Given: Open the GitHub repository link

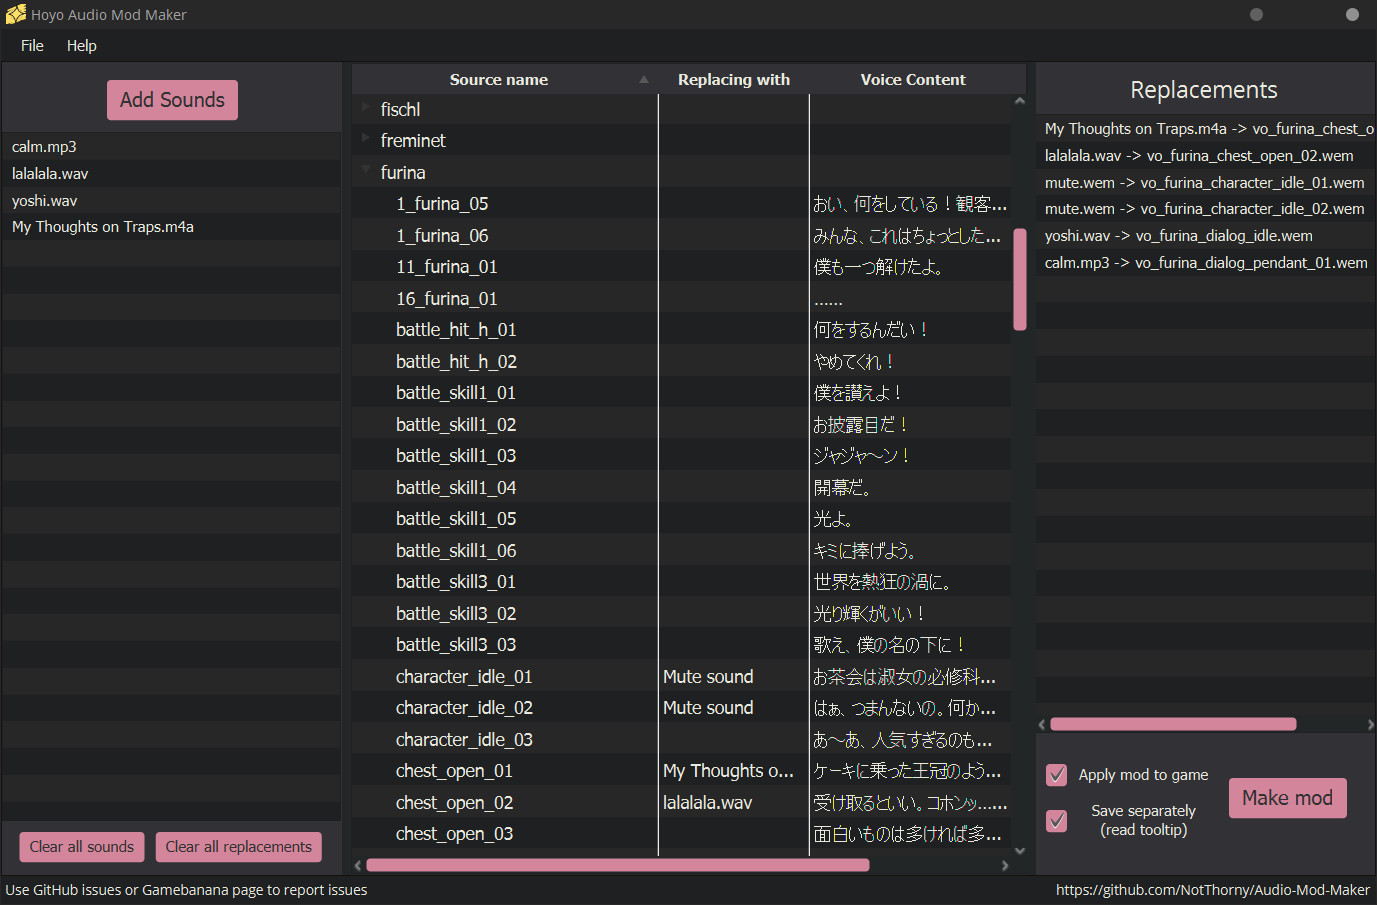Looking at the screenshot, I should 1213,889.
